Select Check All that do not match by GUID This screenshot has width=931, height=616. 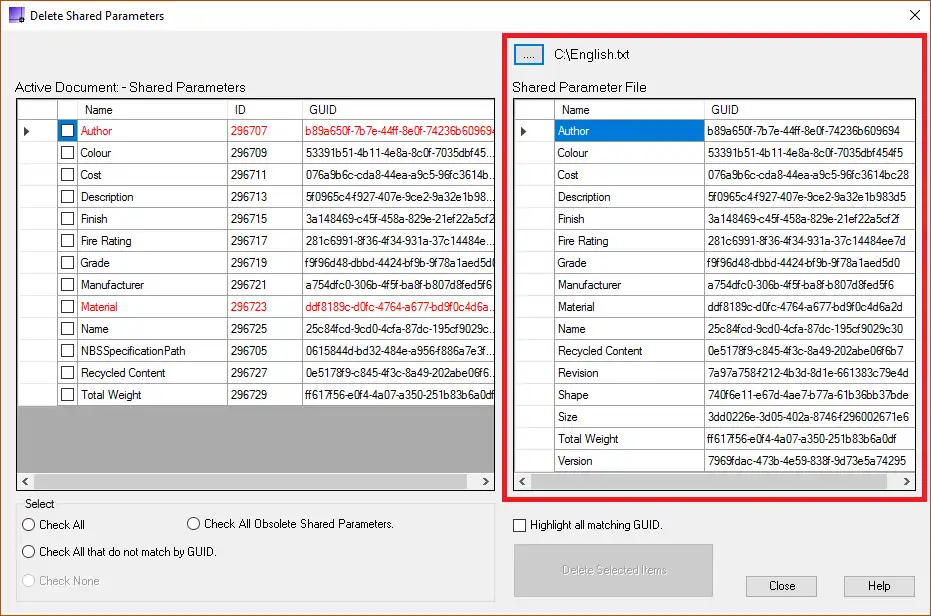point(29,552)
